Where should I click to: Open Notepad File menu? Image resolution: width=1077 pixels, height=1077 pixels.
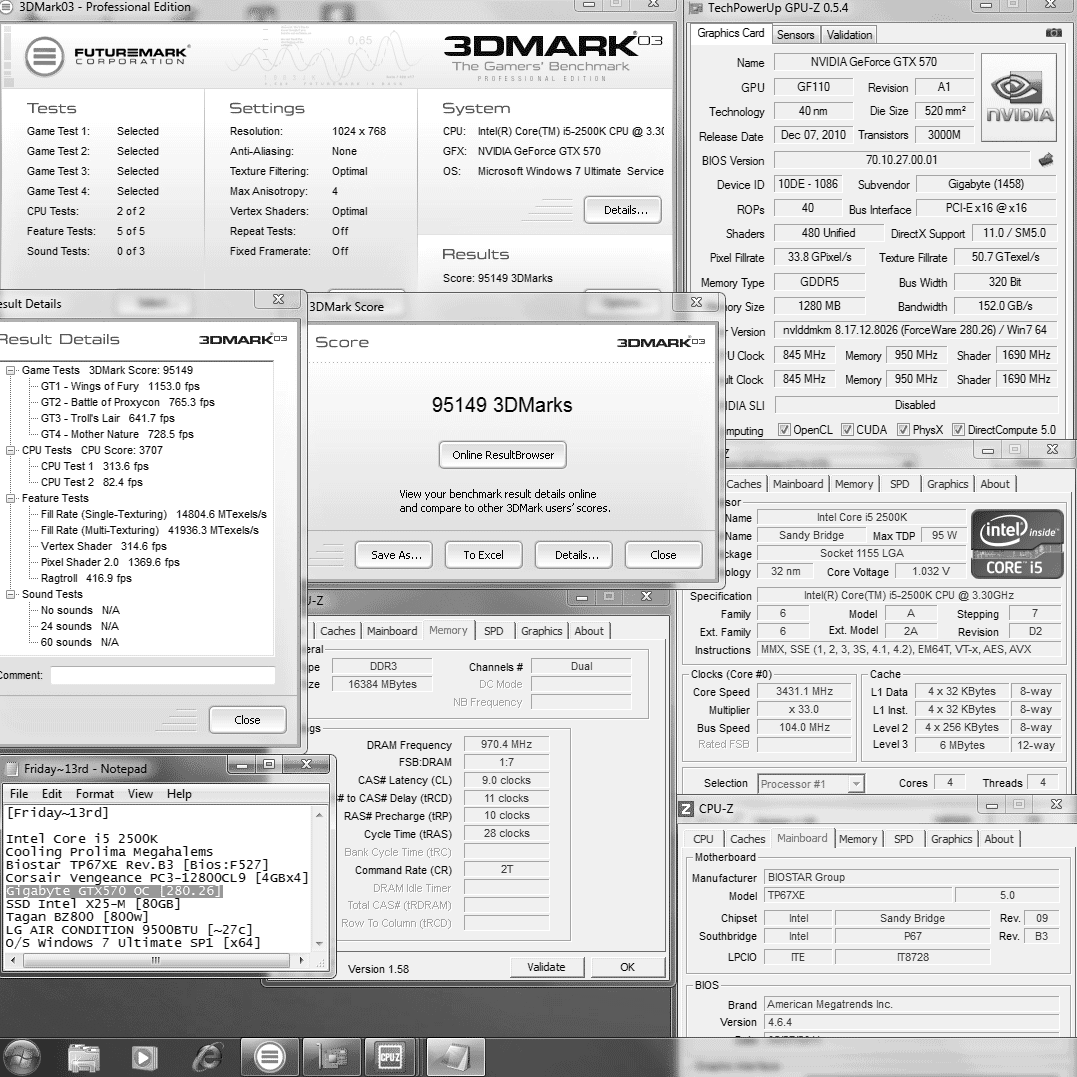coord(19,793)
